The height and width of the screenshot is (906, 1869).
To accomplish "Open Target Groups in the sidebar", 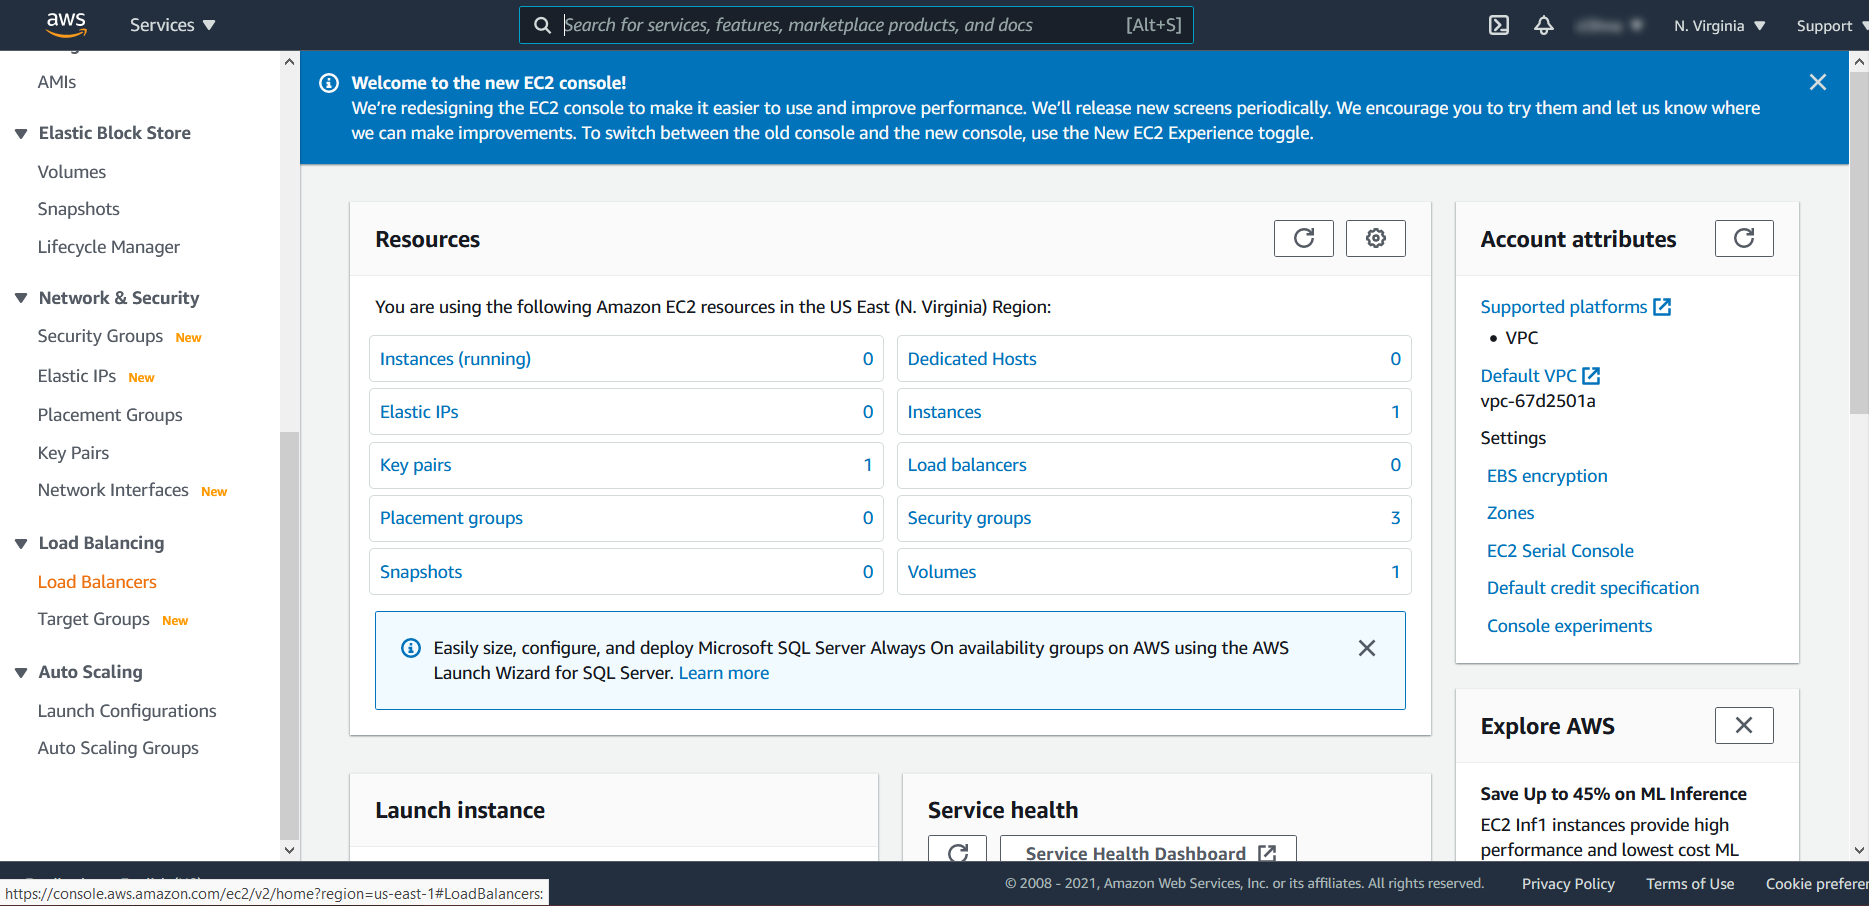I will coord(94,619).
